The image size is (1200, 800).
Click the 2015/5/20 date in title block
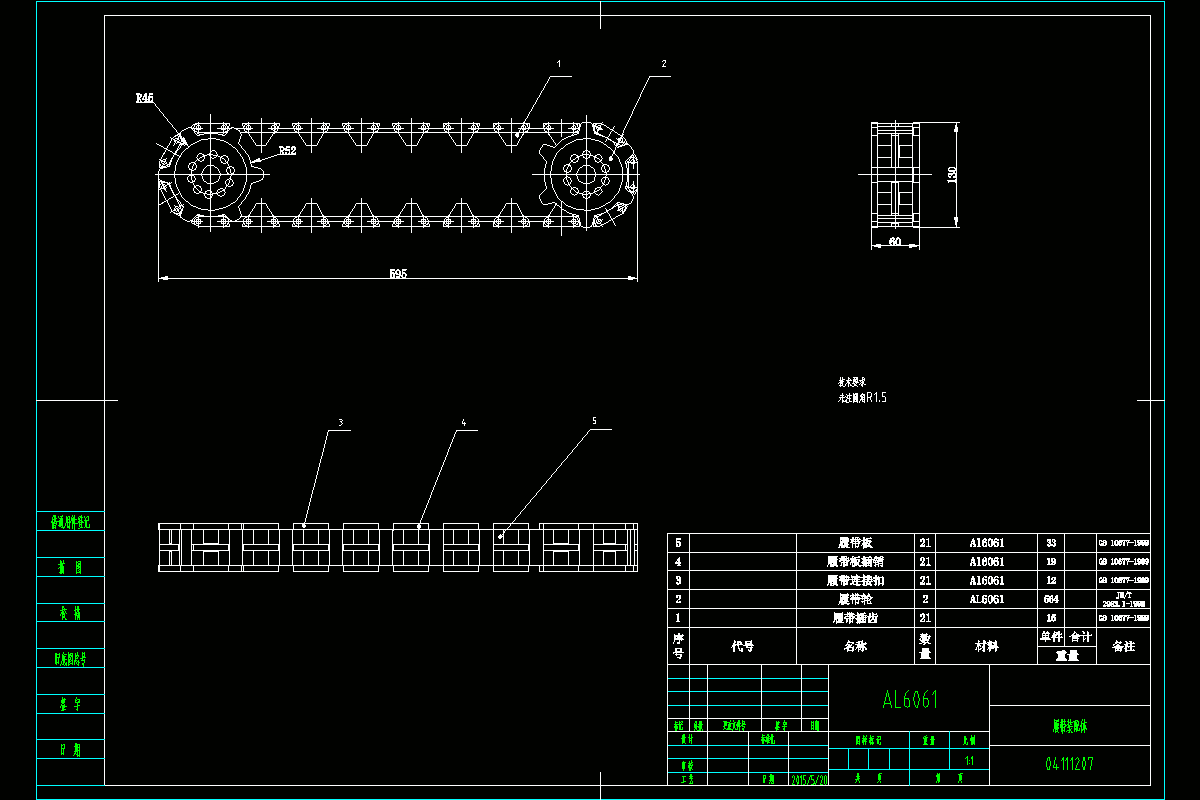[x=809, y=778]
